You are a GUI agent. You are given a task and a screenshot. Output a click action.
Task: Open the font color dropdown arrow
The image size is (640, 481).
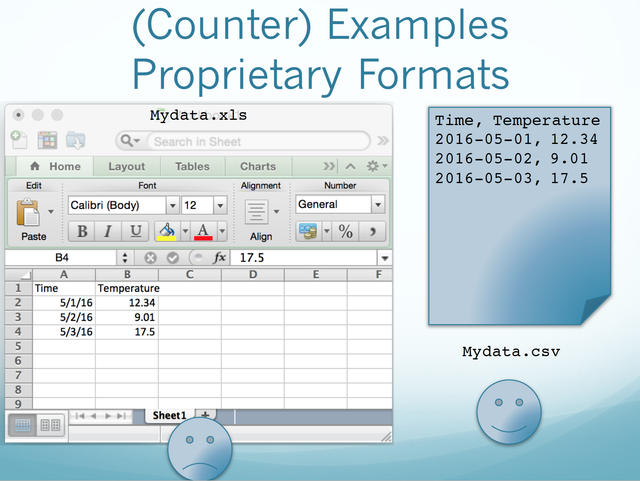click(222, 232)
